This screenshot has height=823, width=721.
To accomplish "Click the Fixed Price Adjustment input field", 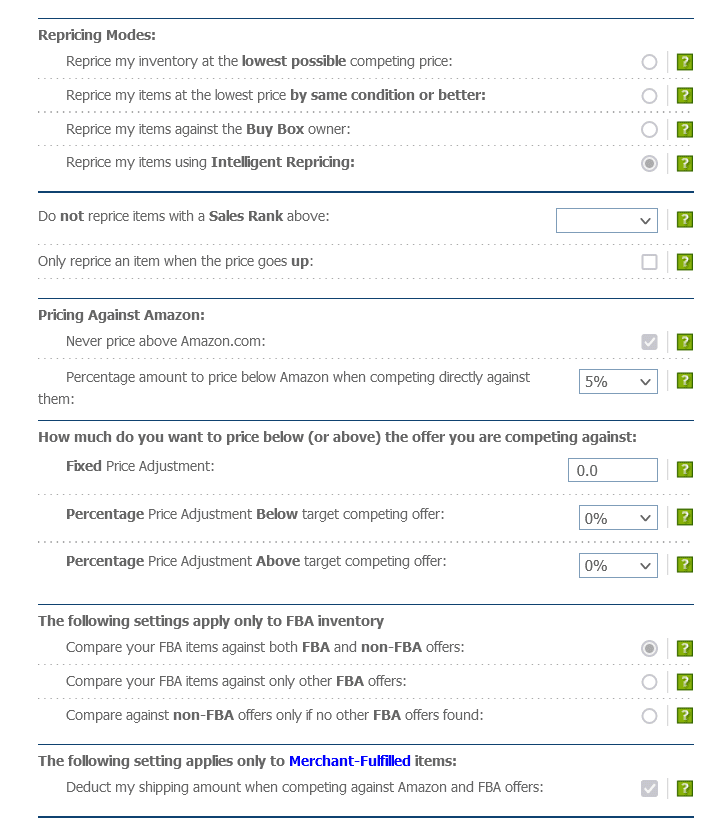I will pos(612,469).
